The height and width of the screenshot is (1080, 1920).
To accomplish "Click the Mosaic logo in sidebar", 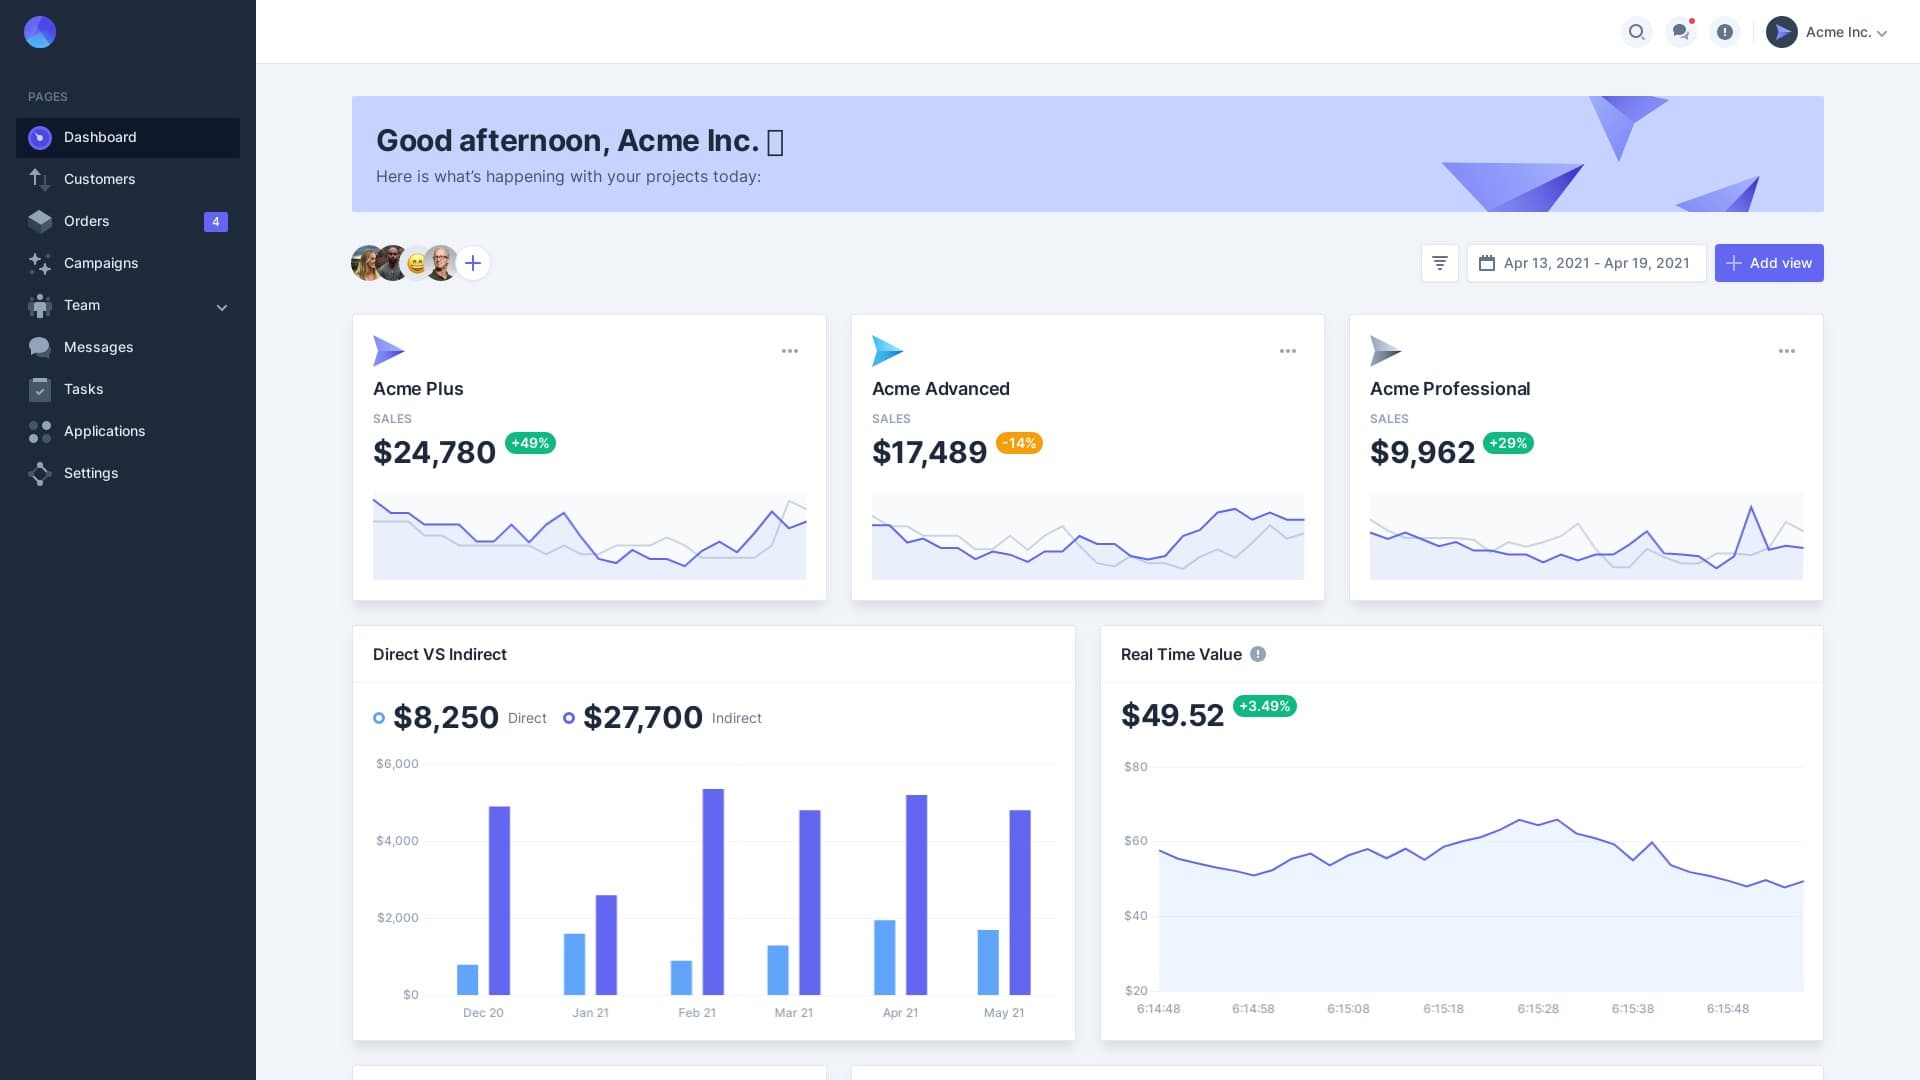I will pos(40,32).
